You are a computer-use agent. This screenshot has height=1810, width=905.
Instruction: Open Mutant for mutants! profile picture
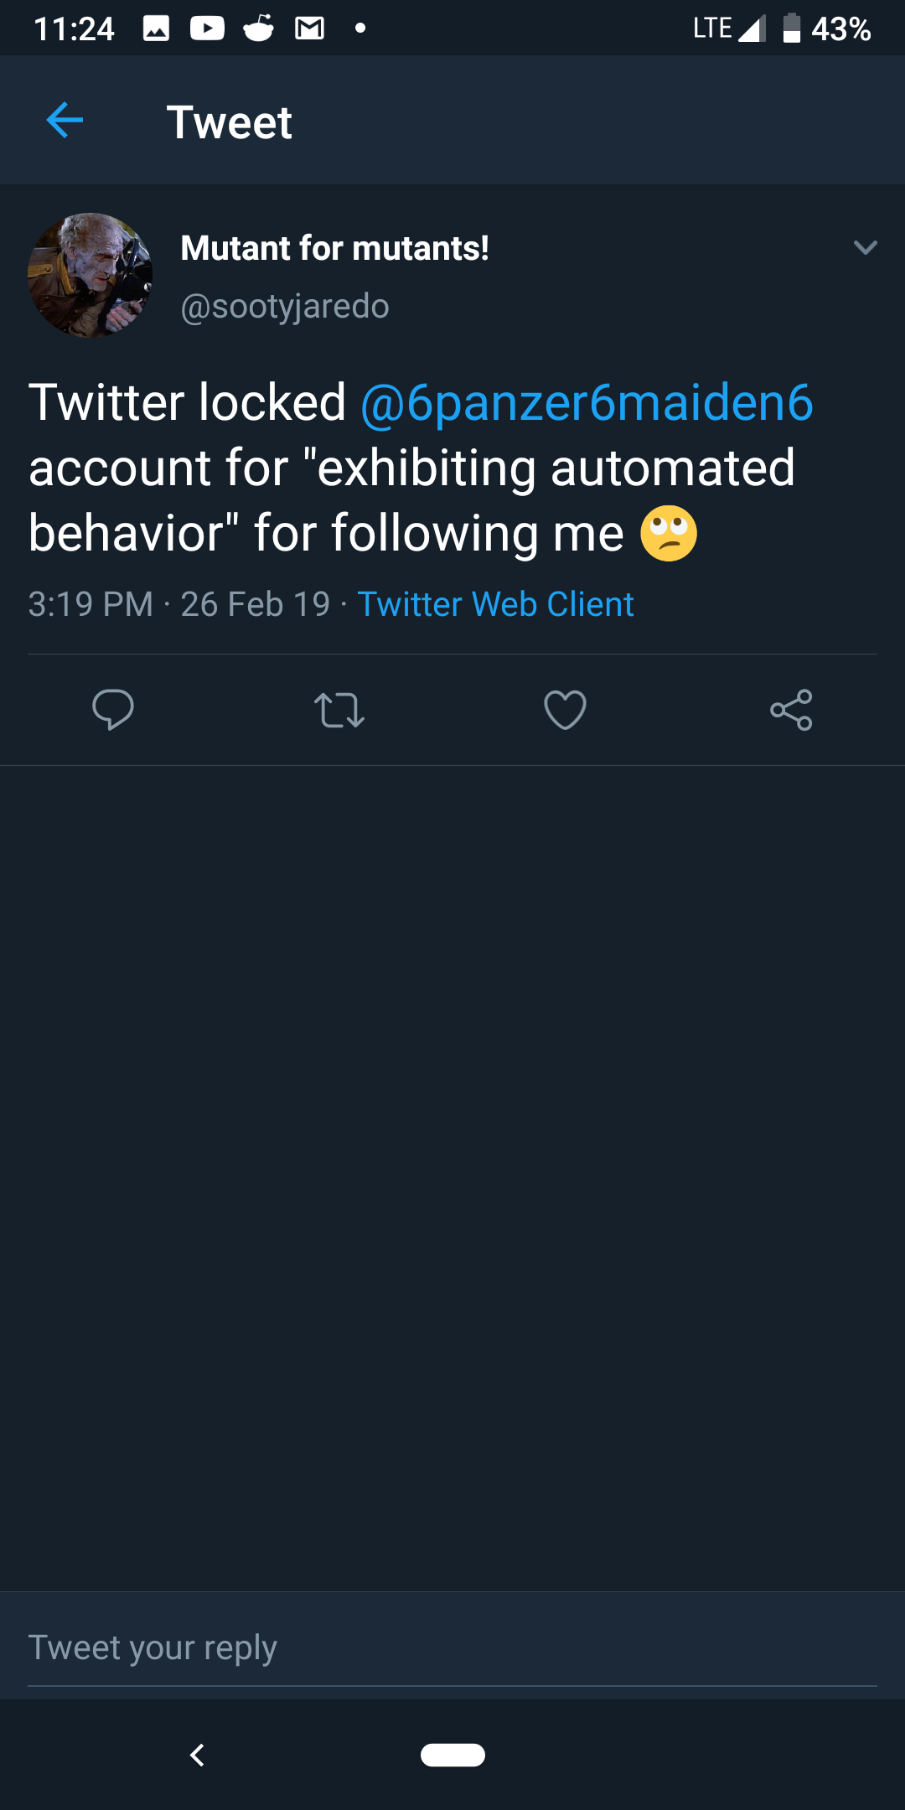point(90,275)
